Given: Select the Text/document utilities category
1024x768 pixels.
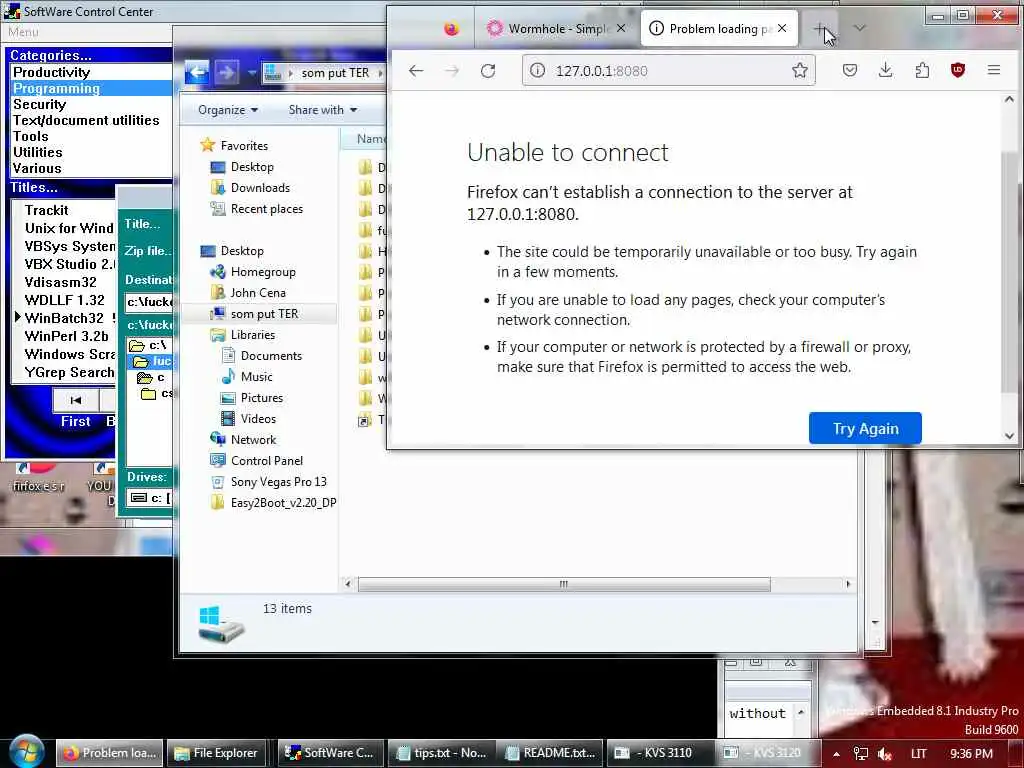Looking at the screenshot, I should pyautogui.click(x=91, y=120).
